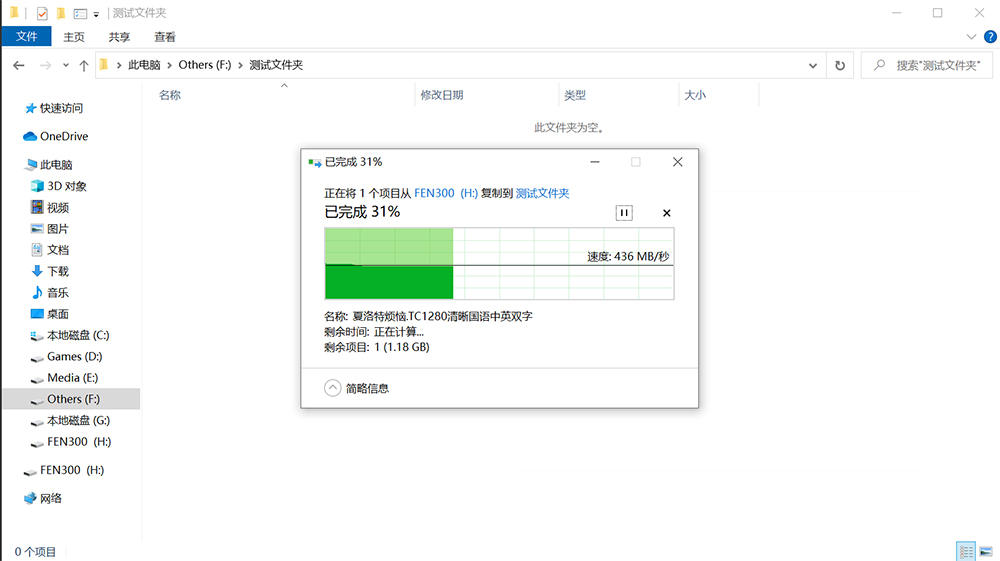Open the 文档 folder in sidebar

coord(50,250)
